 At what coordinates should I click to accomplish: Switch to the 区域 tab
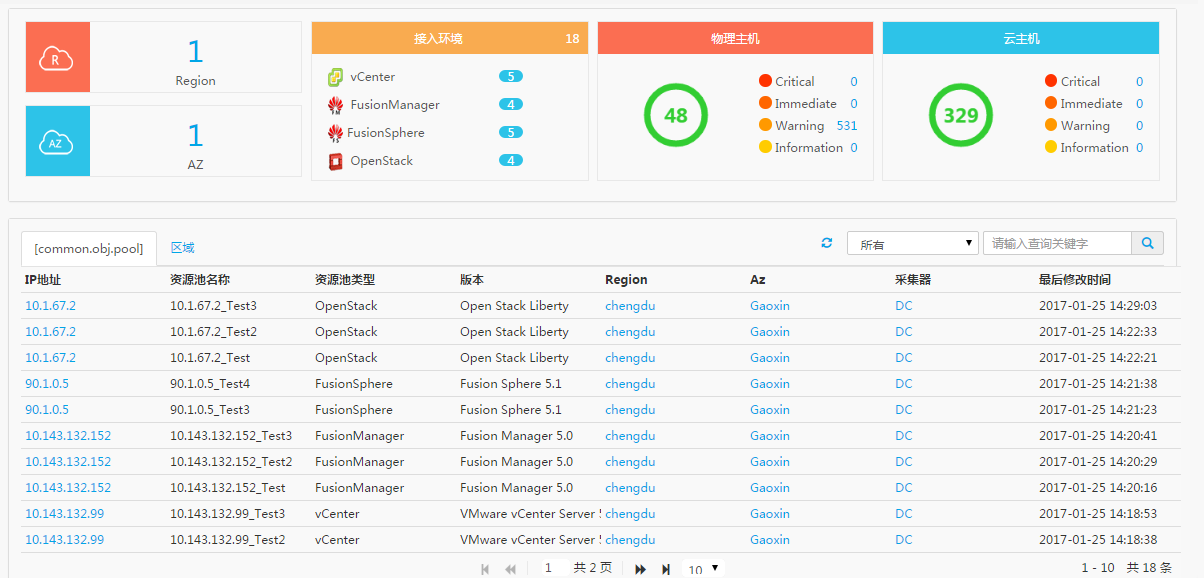(x=182, y=248)
